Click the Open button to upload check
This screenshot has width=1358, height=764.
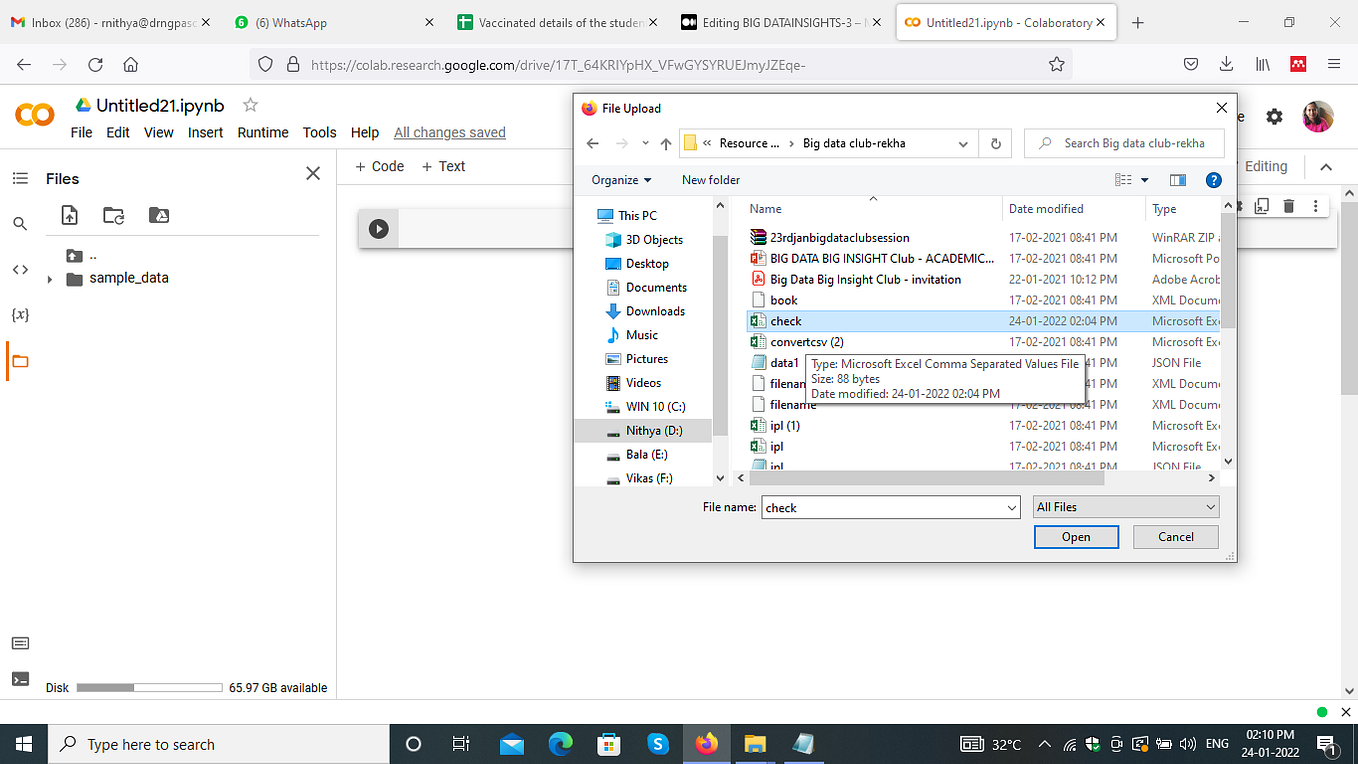point(1075,536)
